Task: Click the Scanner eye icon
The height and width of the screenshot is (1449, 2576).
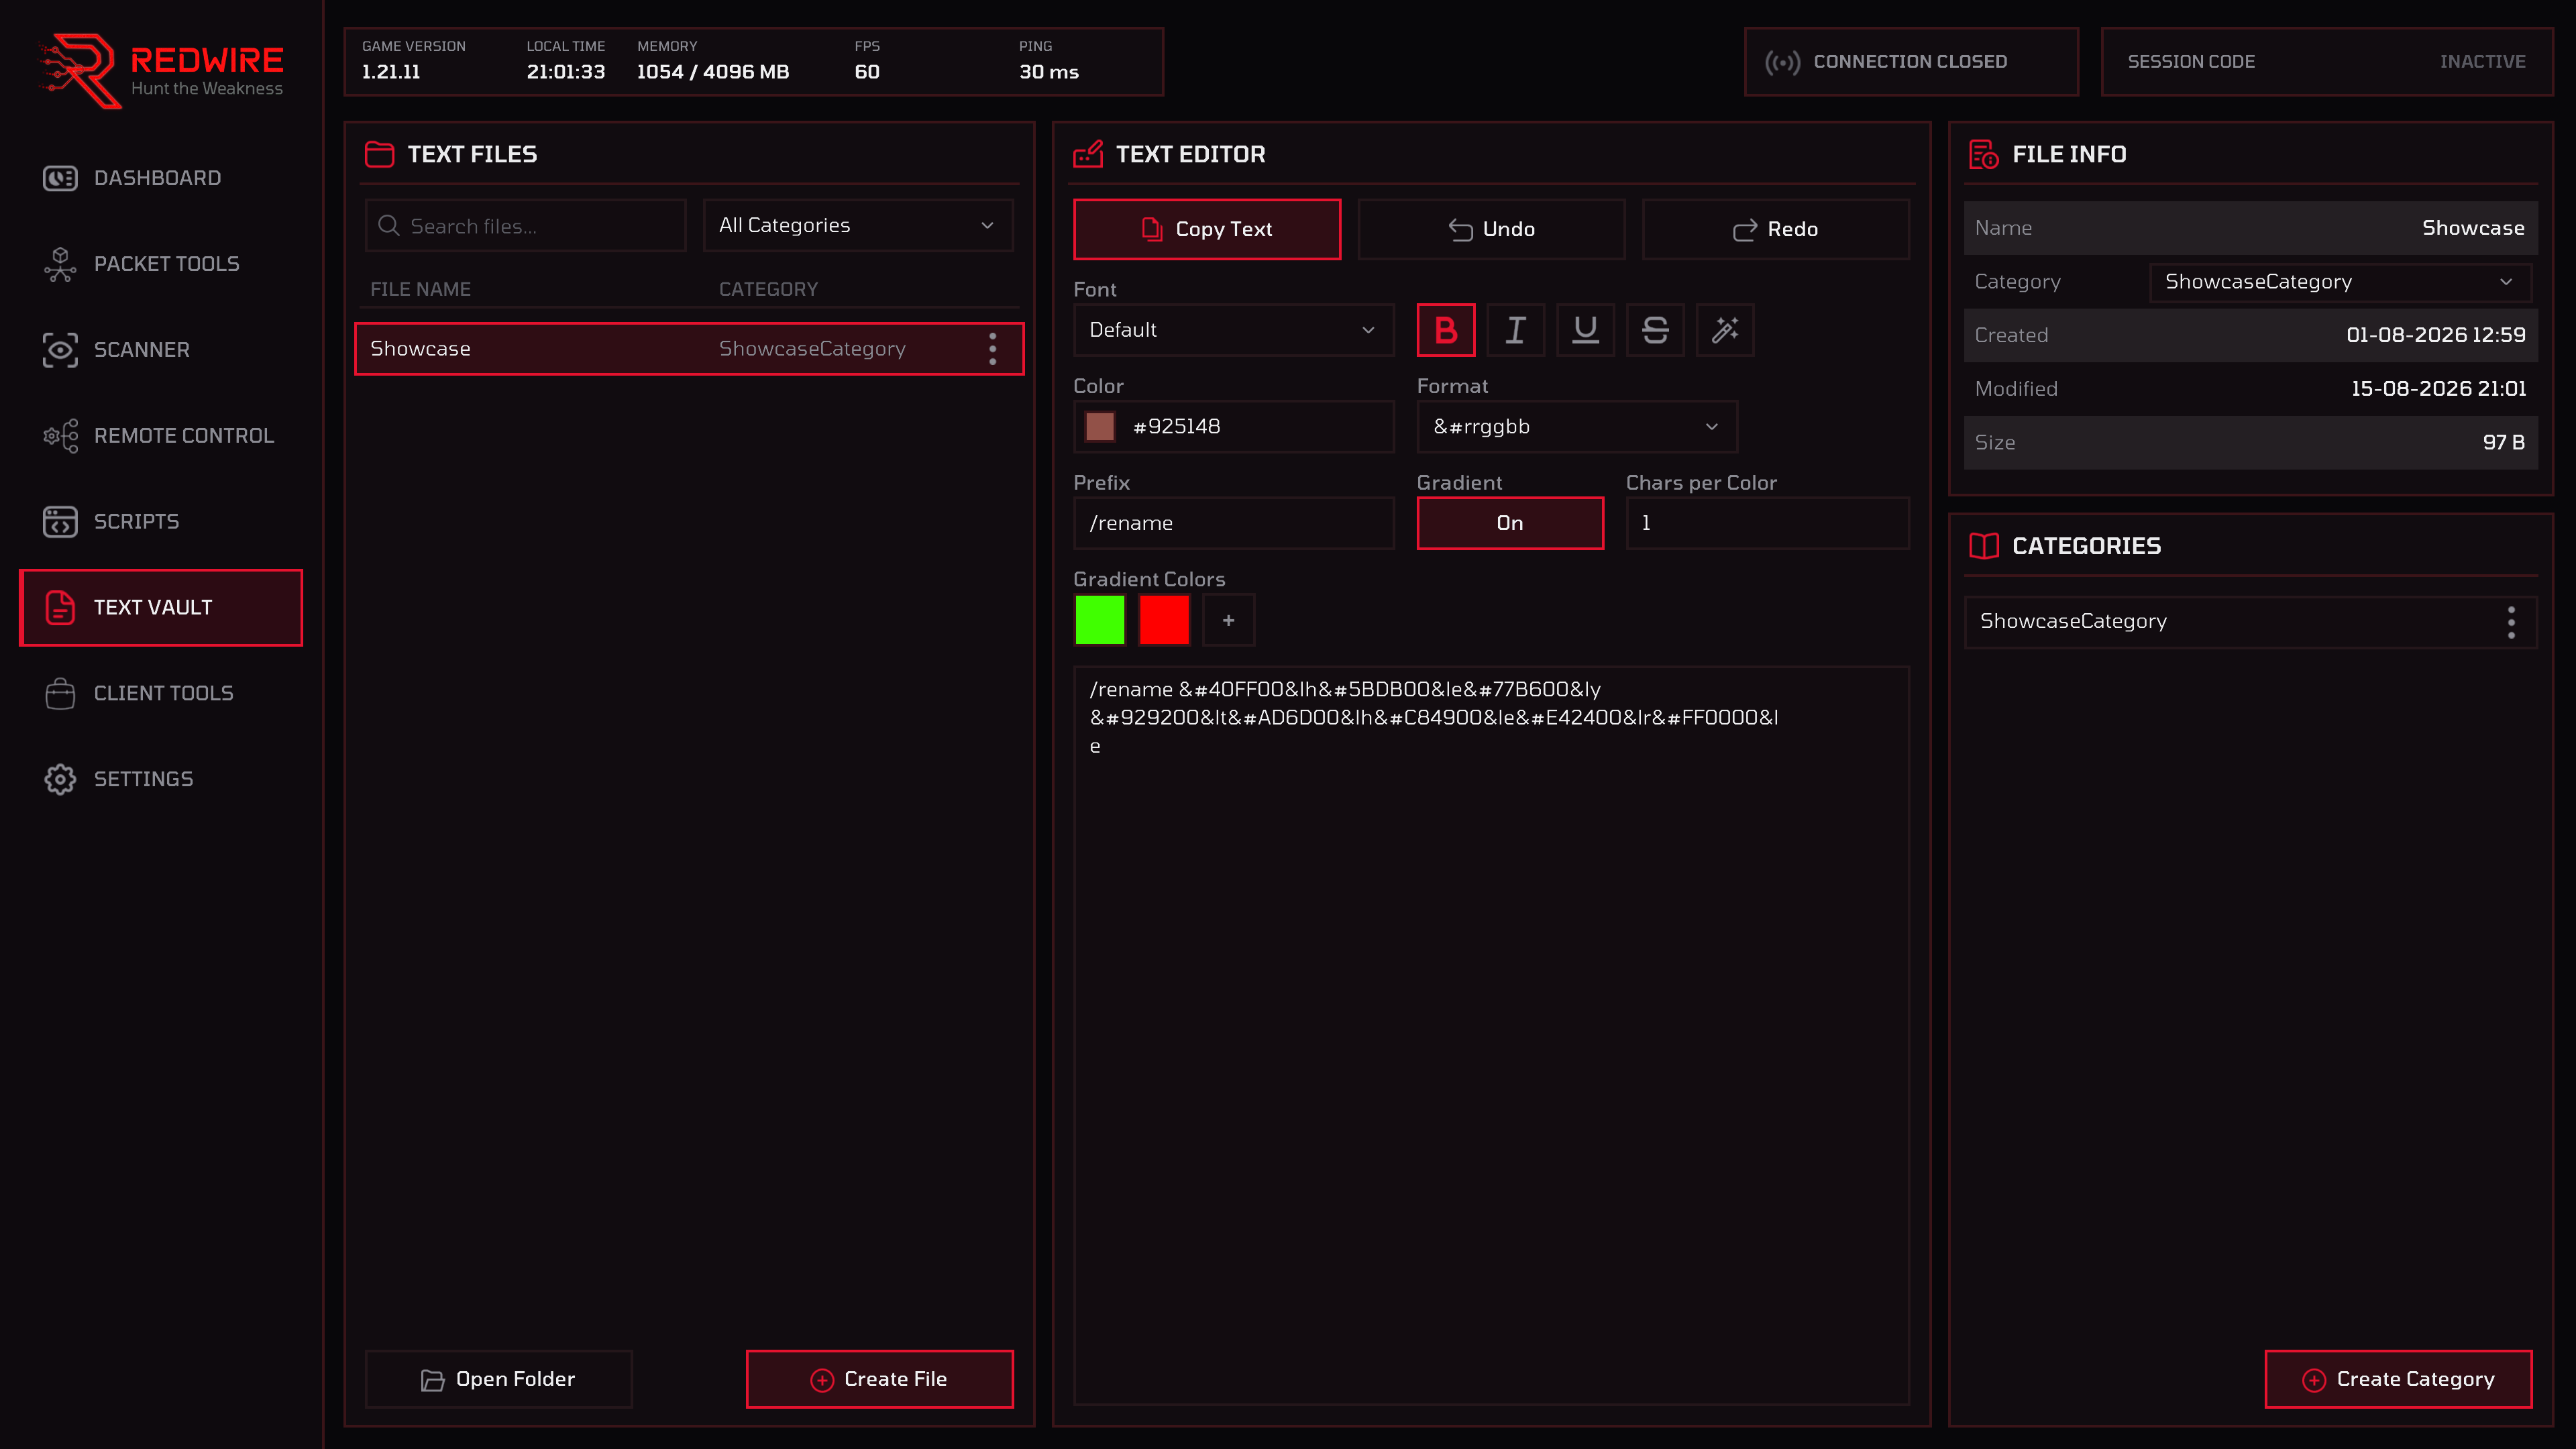Action: 60,350
